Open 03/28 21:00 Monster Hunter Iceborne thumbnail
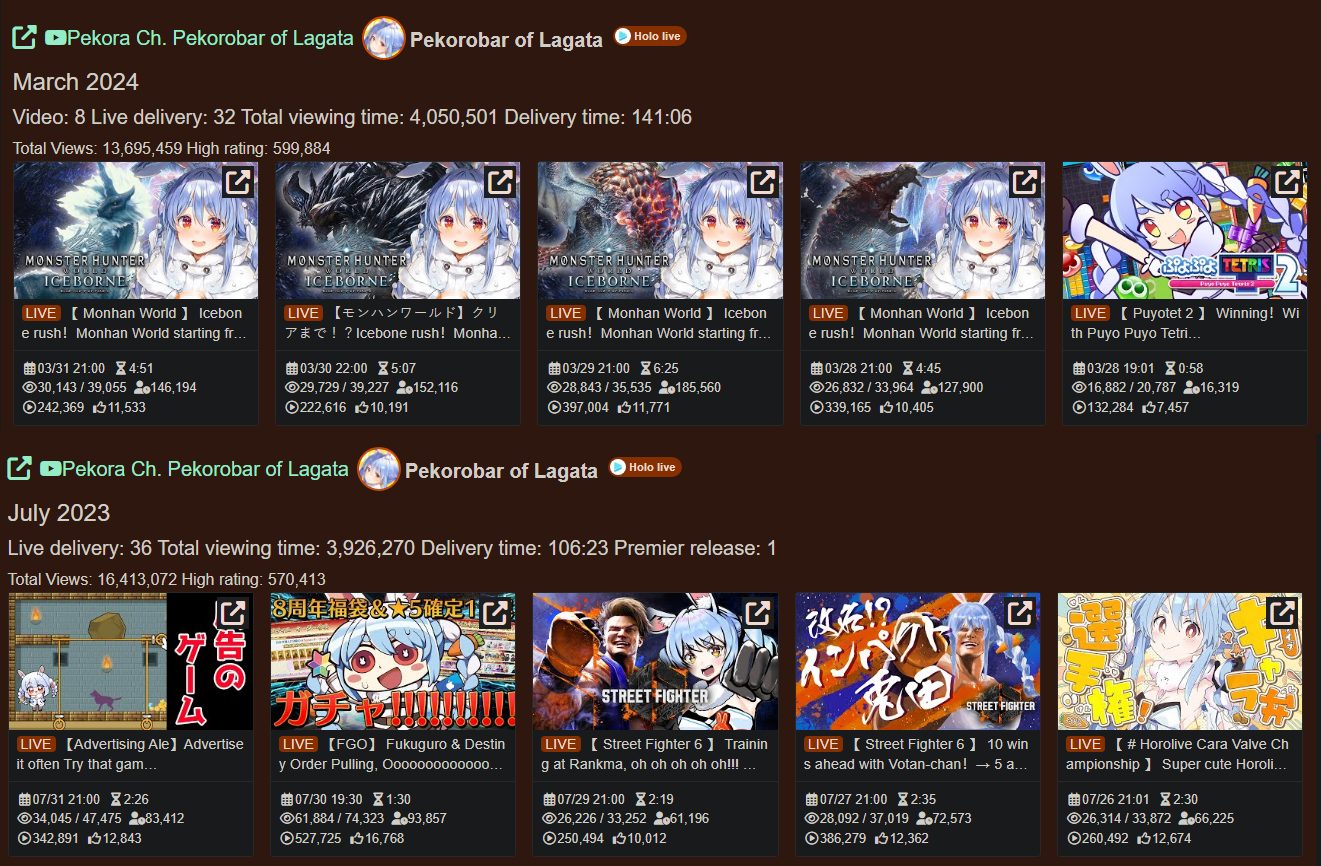Image resolution: width=1321 pixels, height=866 pixels. coord(922,231)
